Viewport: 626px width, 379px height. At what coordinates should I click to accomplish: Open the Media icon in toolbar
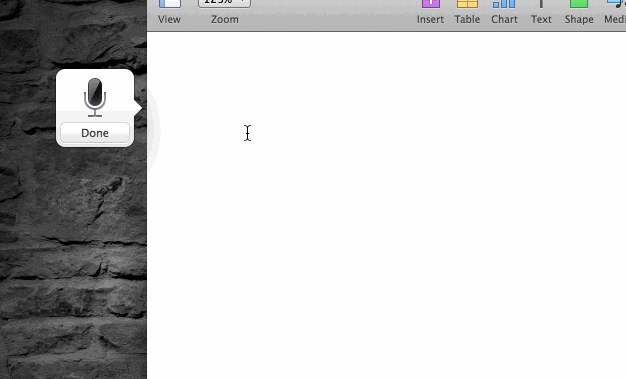click(617, 4)
